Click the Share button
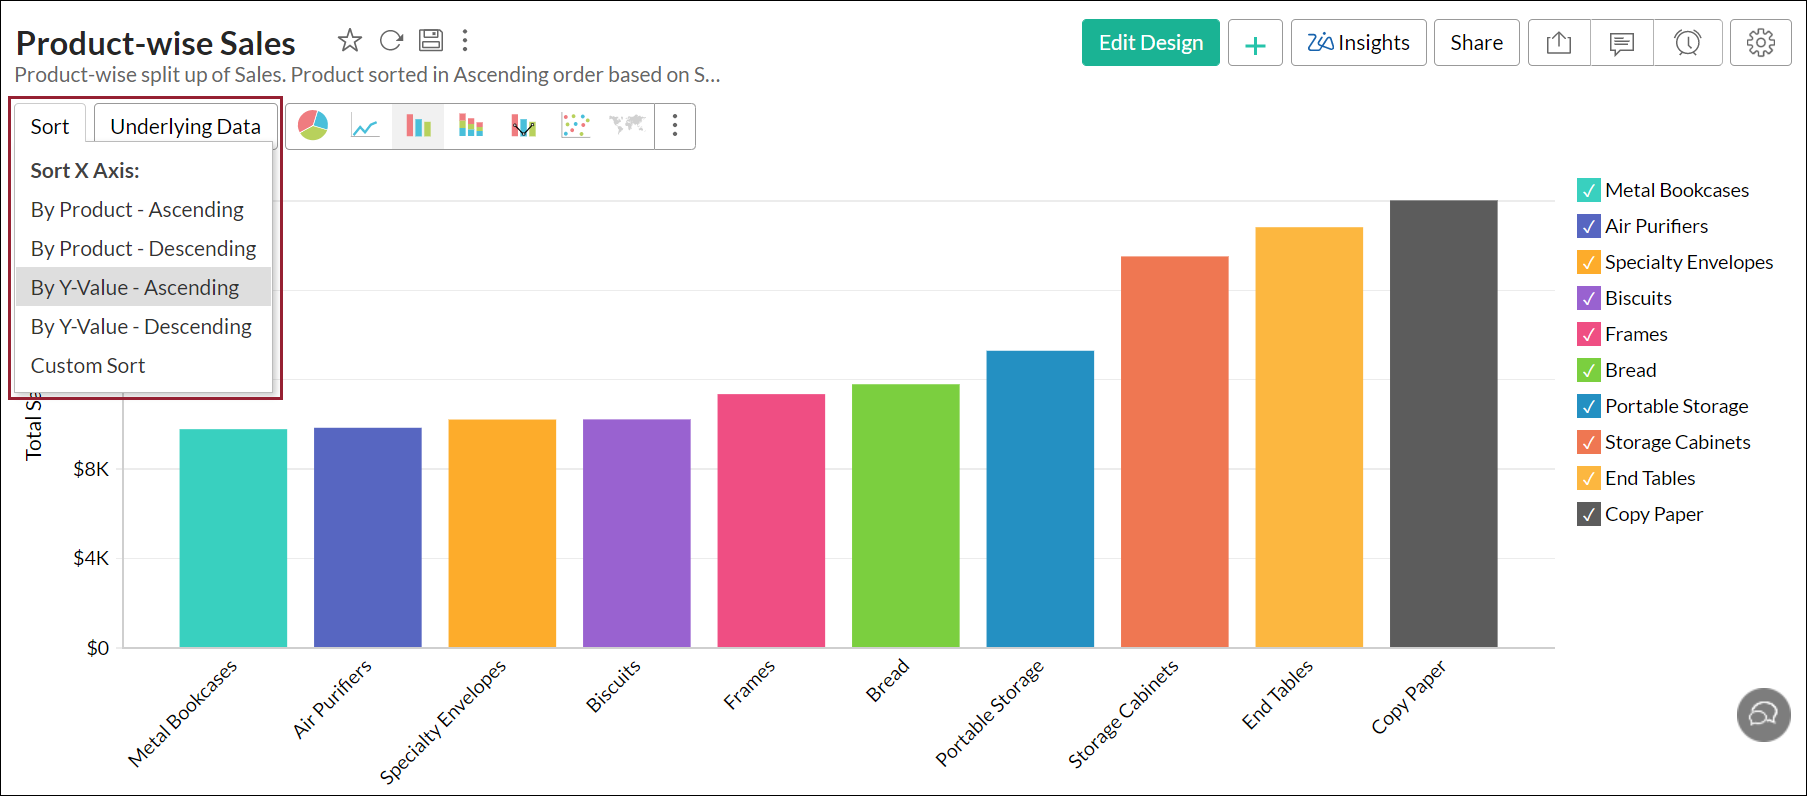Image resolution: width=1807 pixels, height=796 pixels. pyautogui.click(x=1476, y=43)
